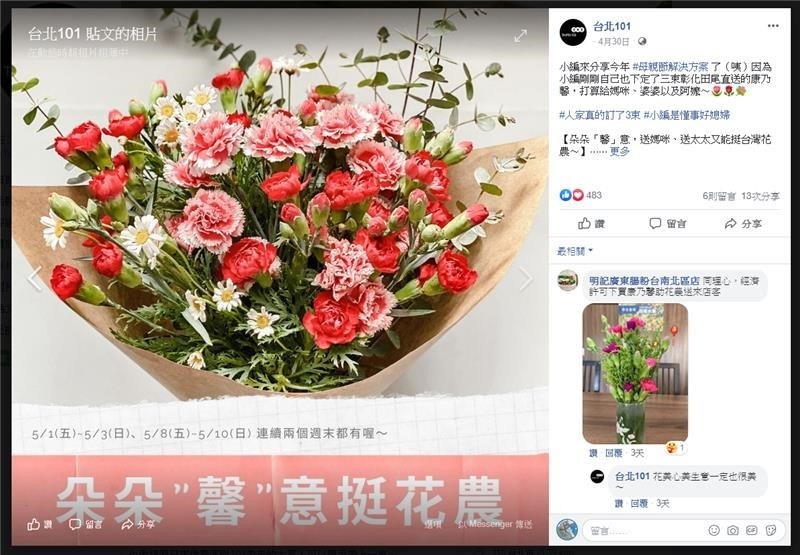Viewport: 800px width, 555px height.
Task: Open the 台北101 page name link
Action: pyautogui.click(x=612, y=26)
